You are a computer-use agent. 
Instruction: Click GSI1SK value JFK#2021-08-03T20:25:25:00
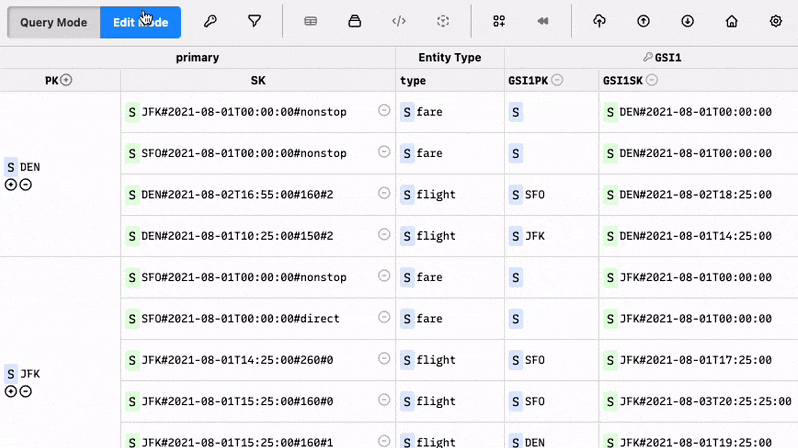click(705, 401)
